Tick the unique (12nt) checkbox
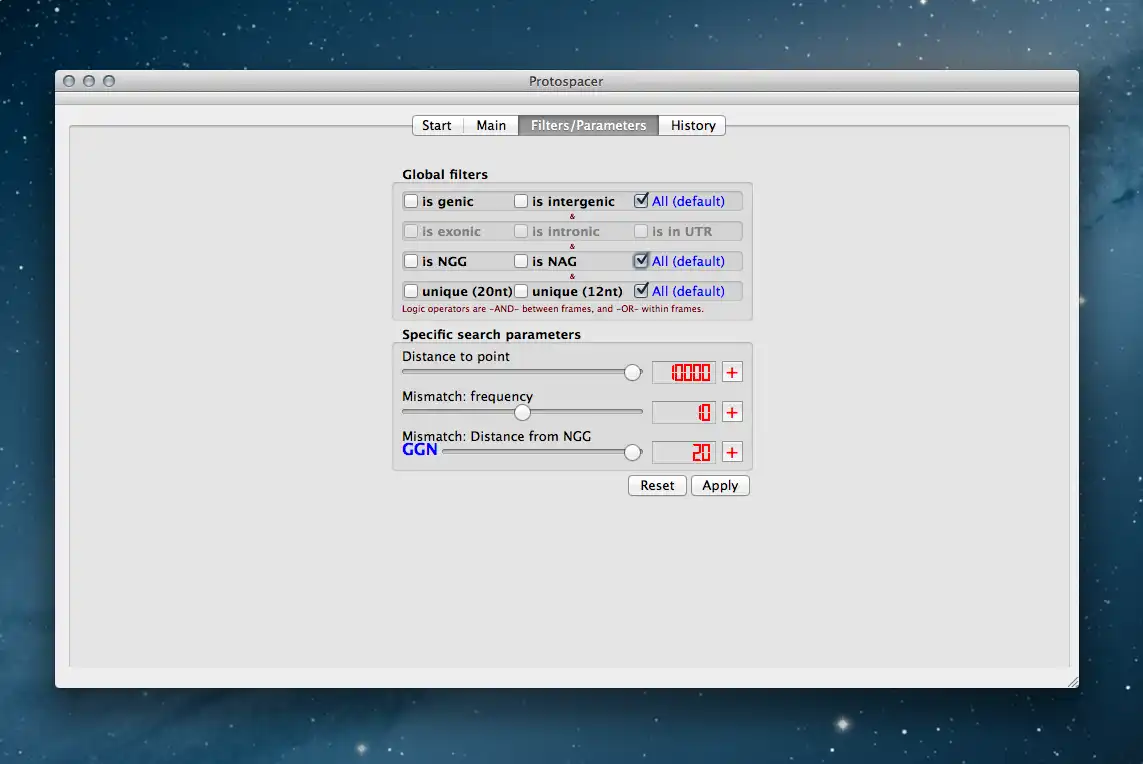 click(520, 291)
